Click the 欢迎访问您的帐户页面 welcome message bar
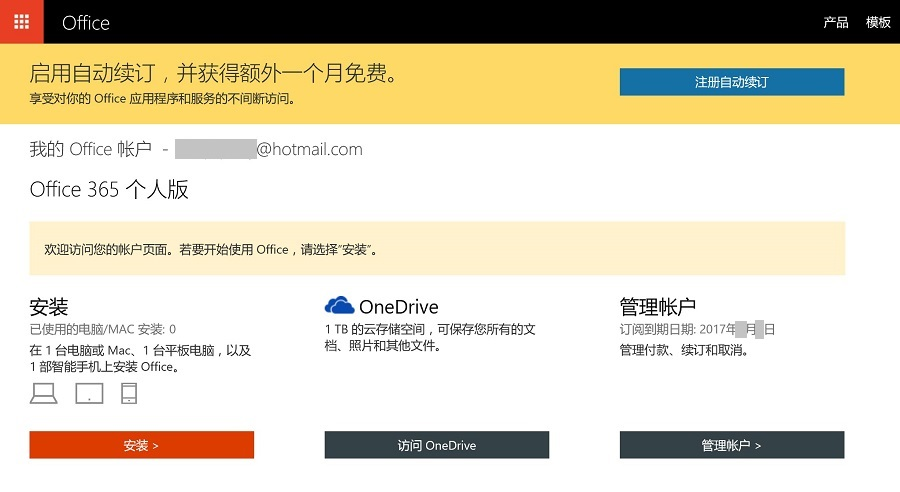The width and height of the screenshot is (900, 492). click(437, 249)
